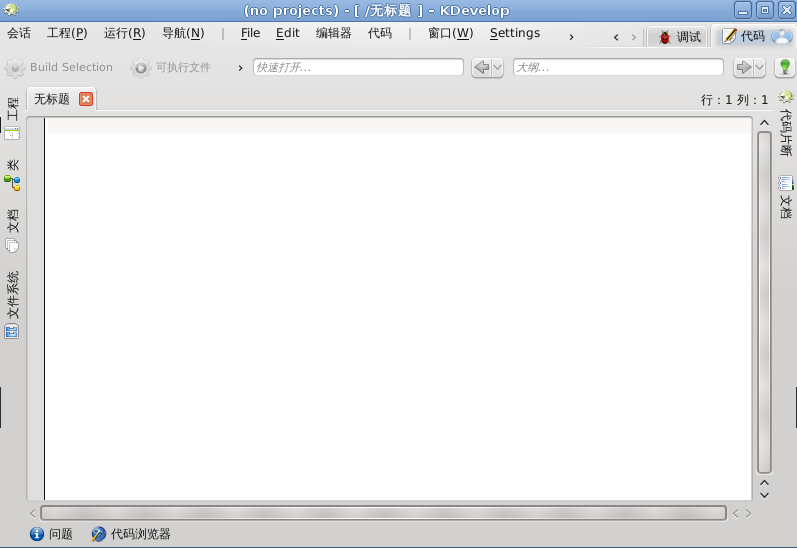Open the 代码片断 snippets panel
The image size is (797, 548).
786,124
